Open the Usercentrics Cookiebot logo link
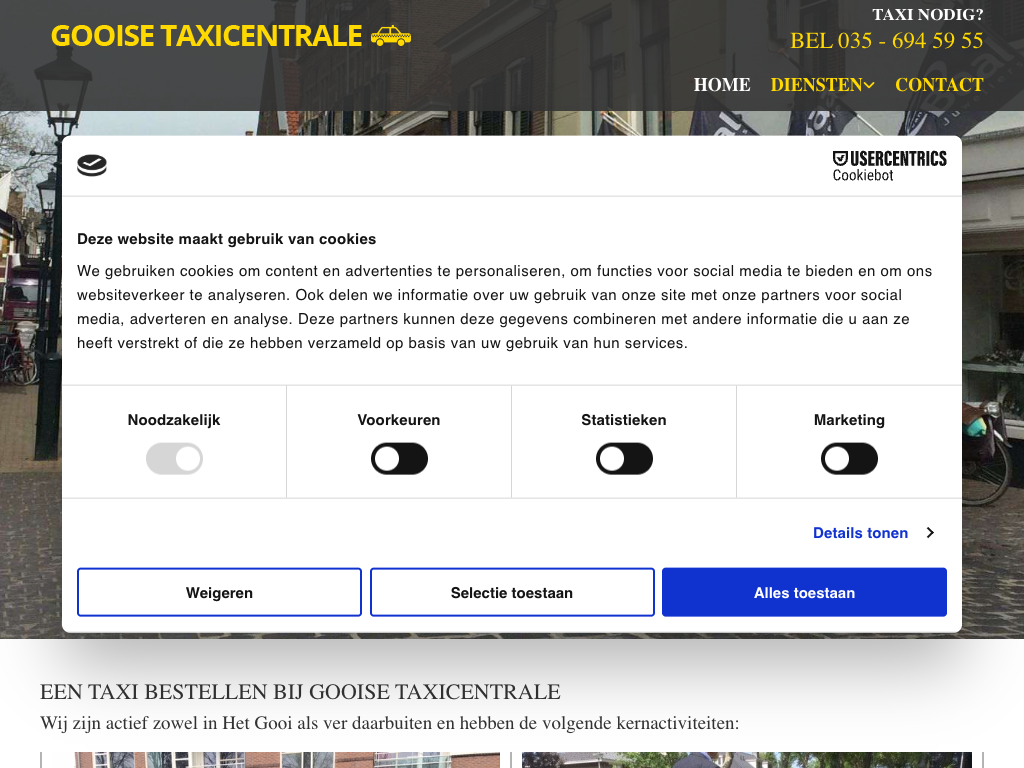This screenshot has width=1024, height=768. pyautogui.click(x=889, y=166)
